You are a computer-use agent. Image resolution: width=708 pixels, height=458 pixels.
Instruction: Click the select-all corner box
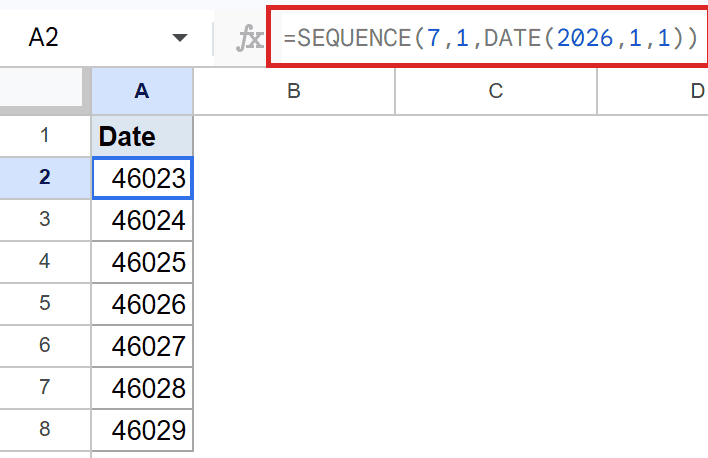[x=41, y=88]
